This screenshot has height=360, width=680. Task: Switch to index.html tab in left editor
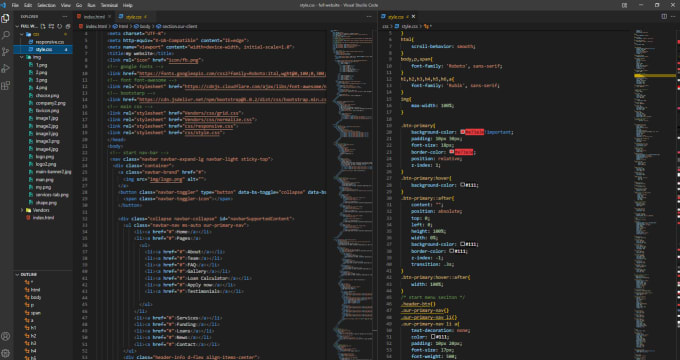coord(94,16)
